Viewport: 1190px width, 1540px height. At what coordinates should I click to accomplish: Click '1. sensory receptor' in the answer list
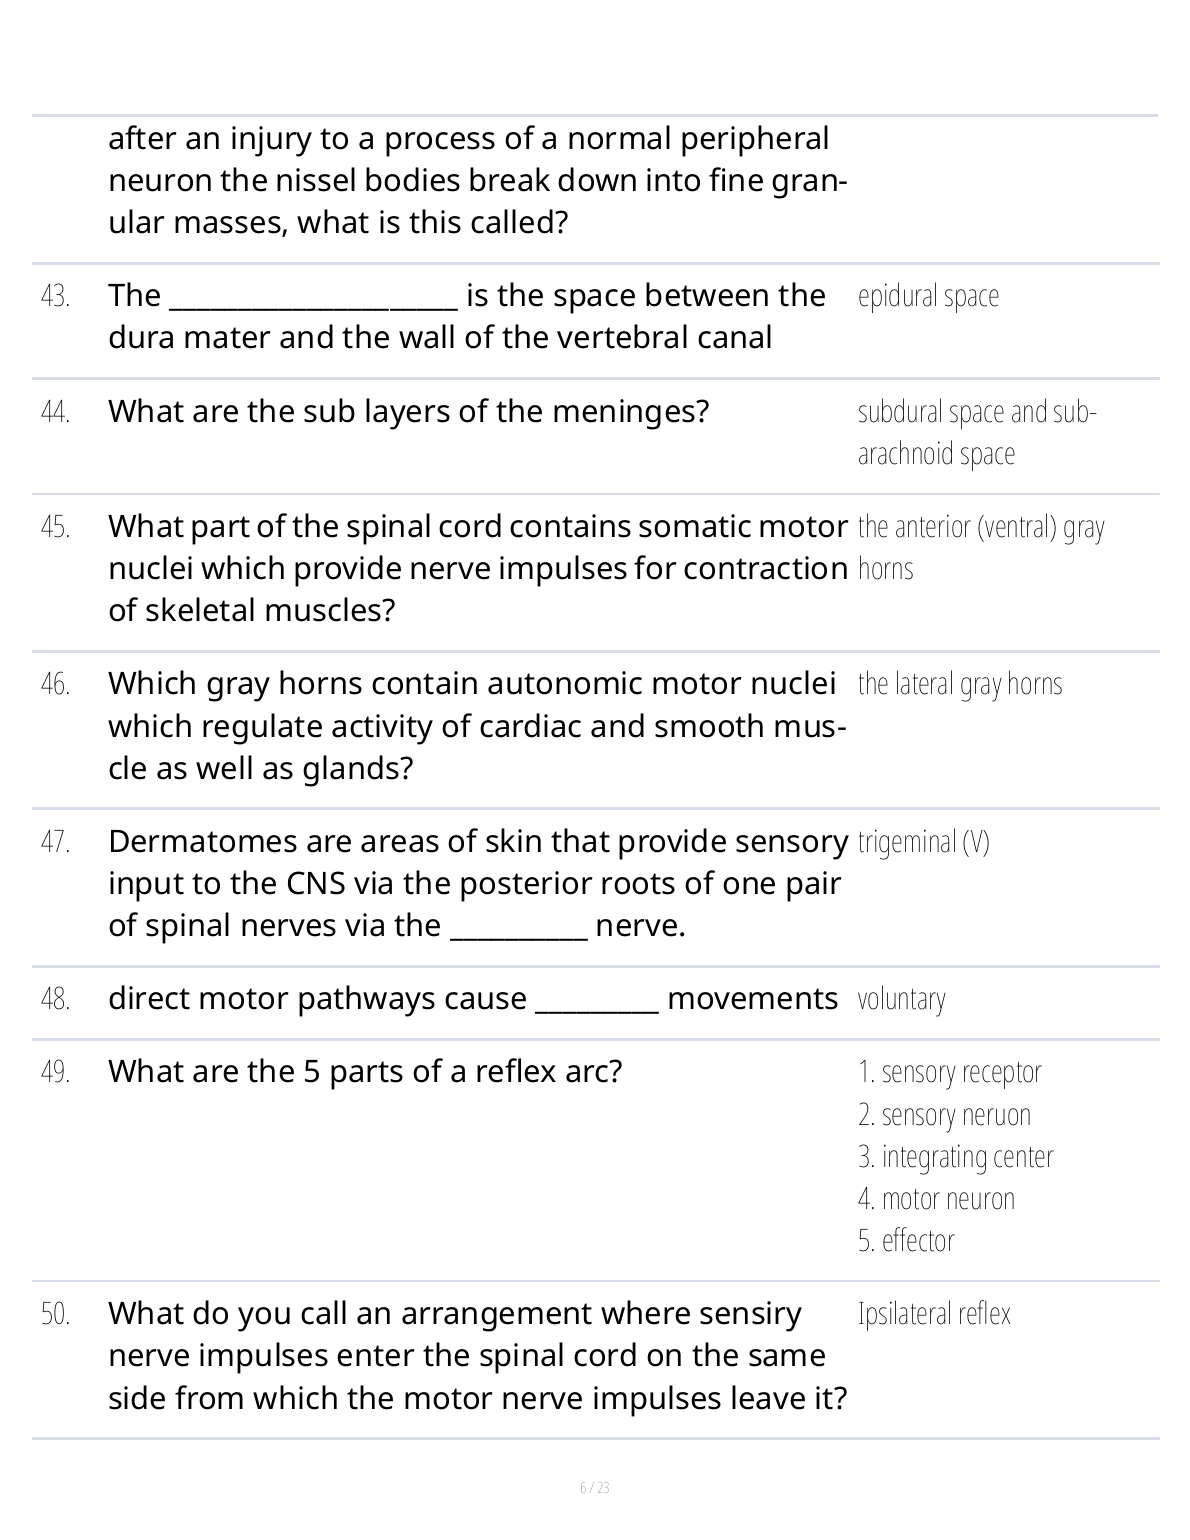point(949,1072)
